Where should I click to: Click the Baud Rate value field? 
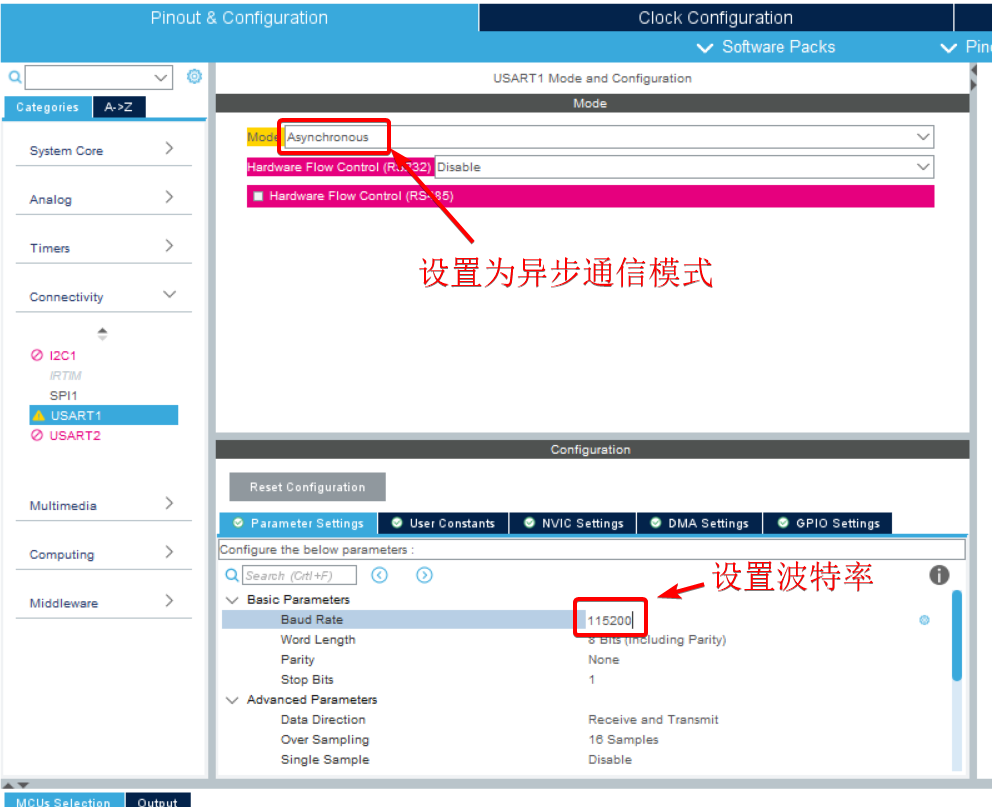pyautogui.click(x=611, y=620)
